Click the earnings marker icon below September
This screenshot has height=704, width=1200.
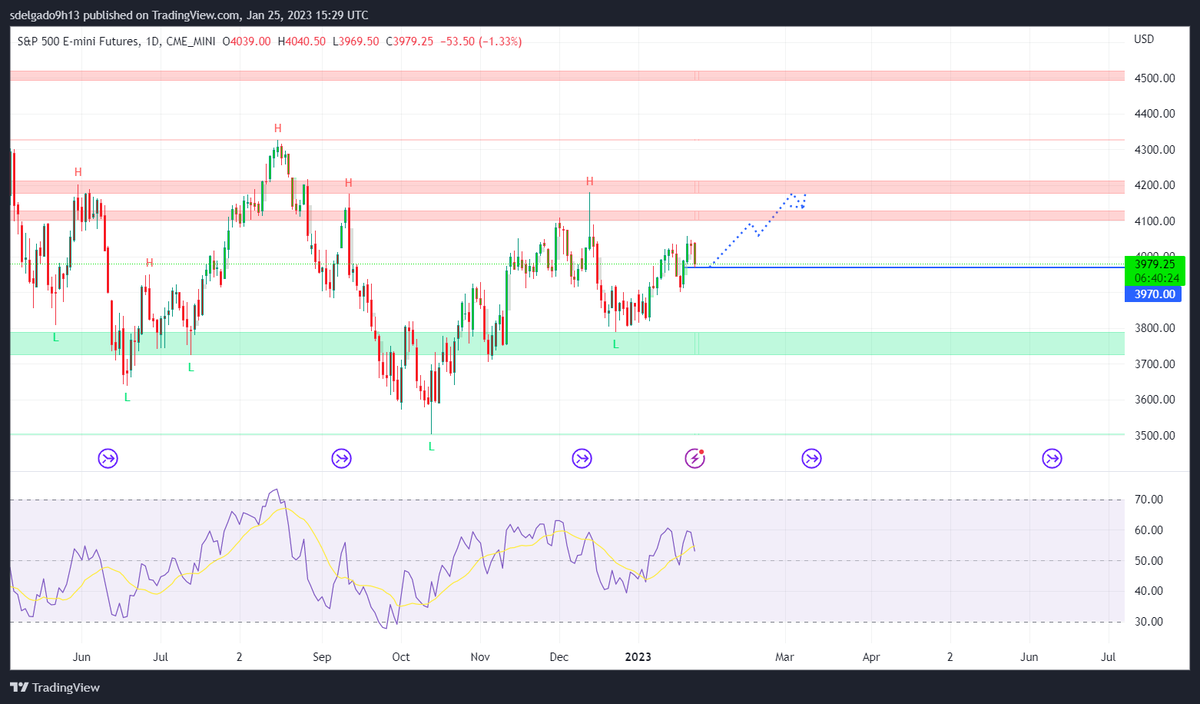(x=341, y=458)
